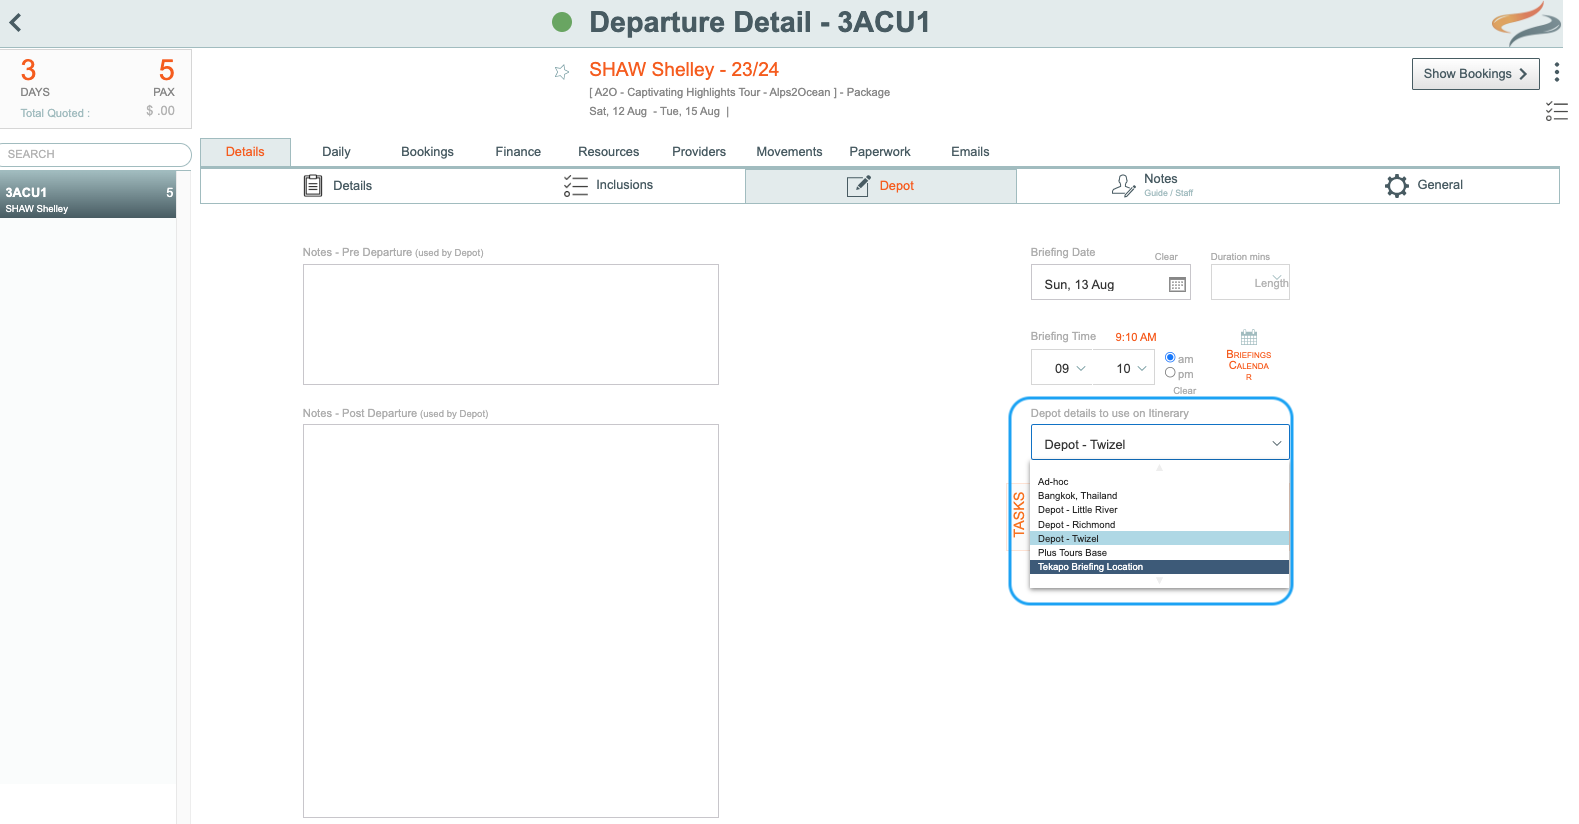Click the company logo in top right
Screen dimensions: 1579x824
pyautogui.click(x=1526, y=23)
